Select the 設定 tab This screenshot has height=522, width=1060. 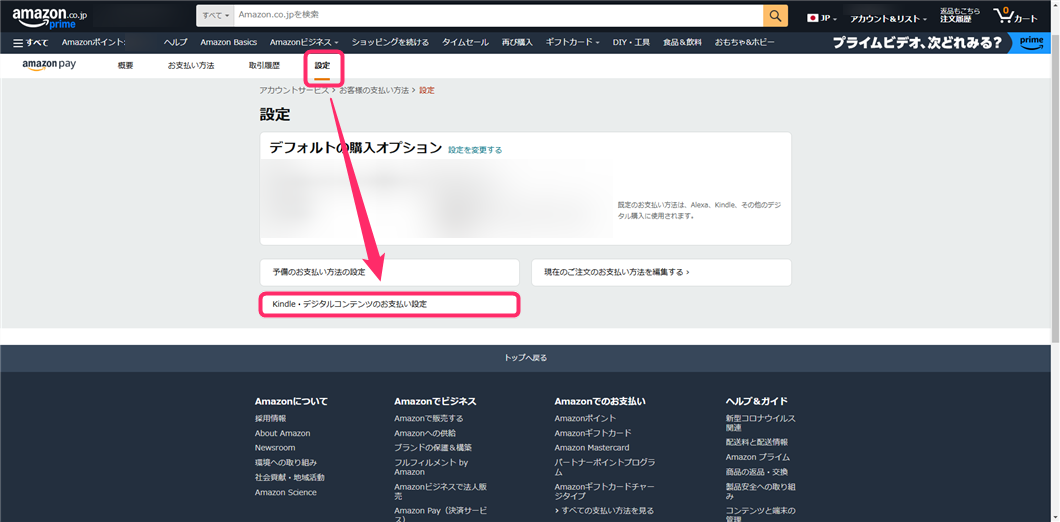point(322,66)
